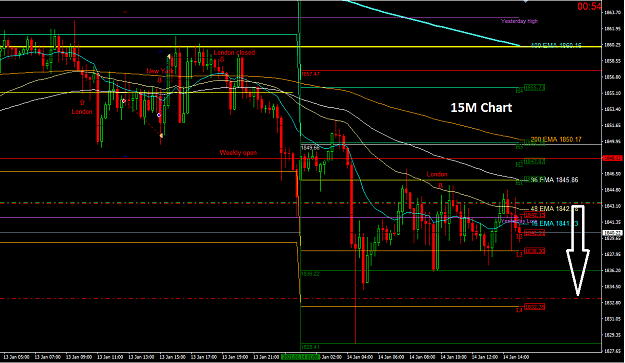This screenshot has height=363, width=625.
Task: Click the 1857.47 red level label
Action: pyautogui.click(x=311, y=74)
